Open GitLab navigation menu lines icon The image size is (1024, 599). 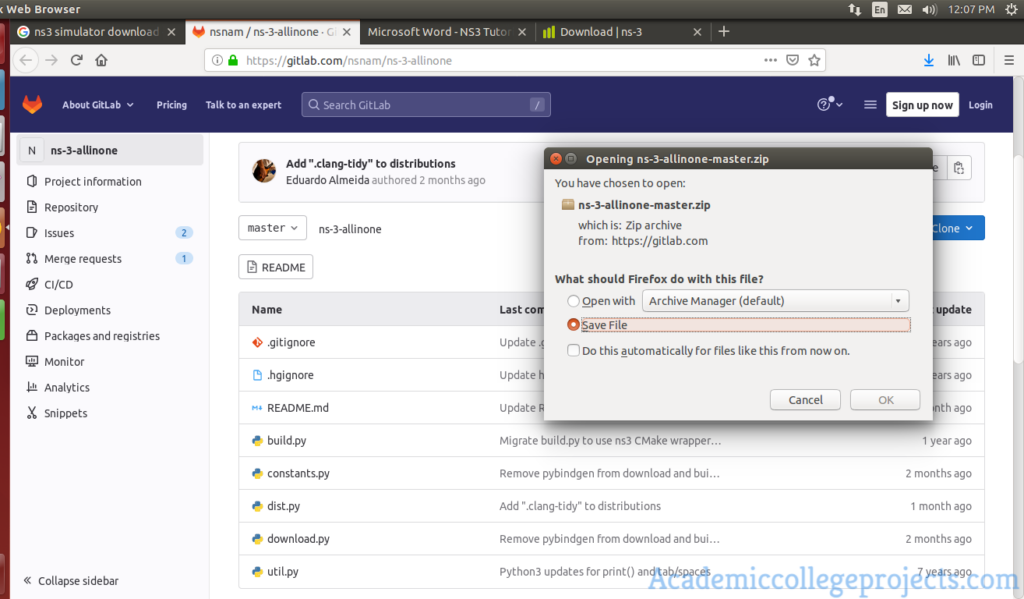pos(870,105)
